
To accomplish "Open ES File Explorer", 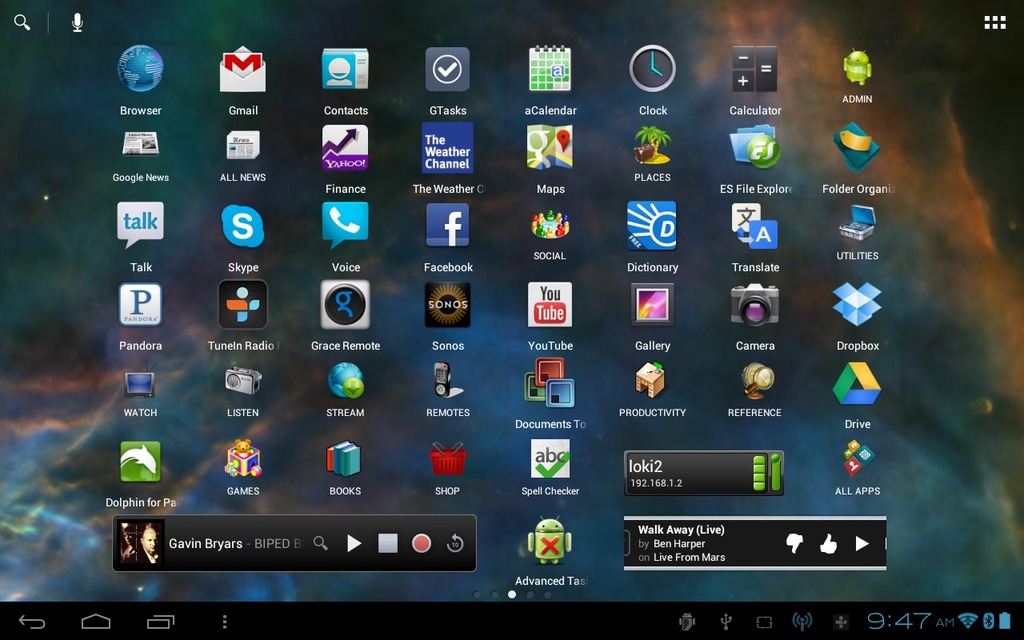I will (755, 148).
